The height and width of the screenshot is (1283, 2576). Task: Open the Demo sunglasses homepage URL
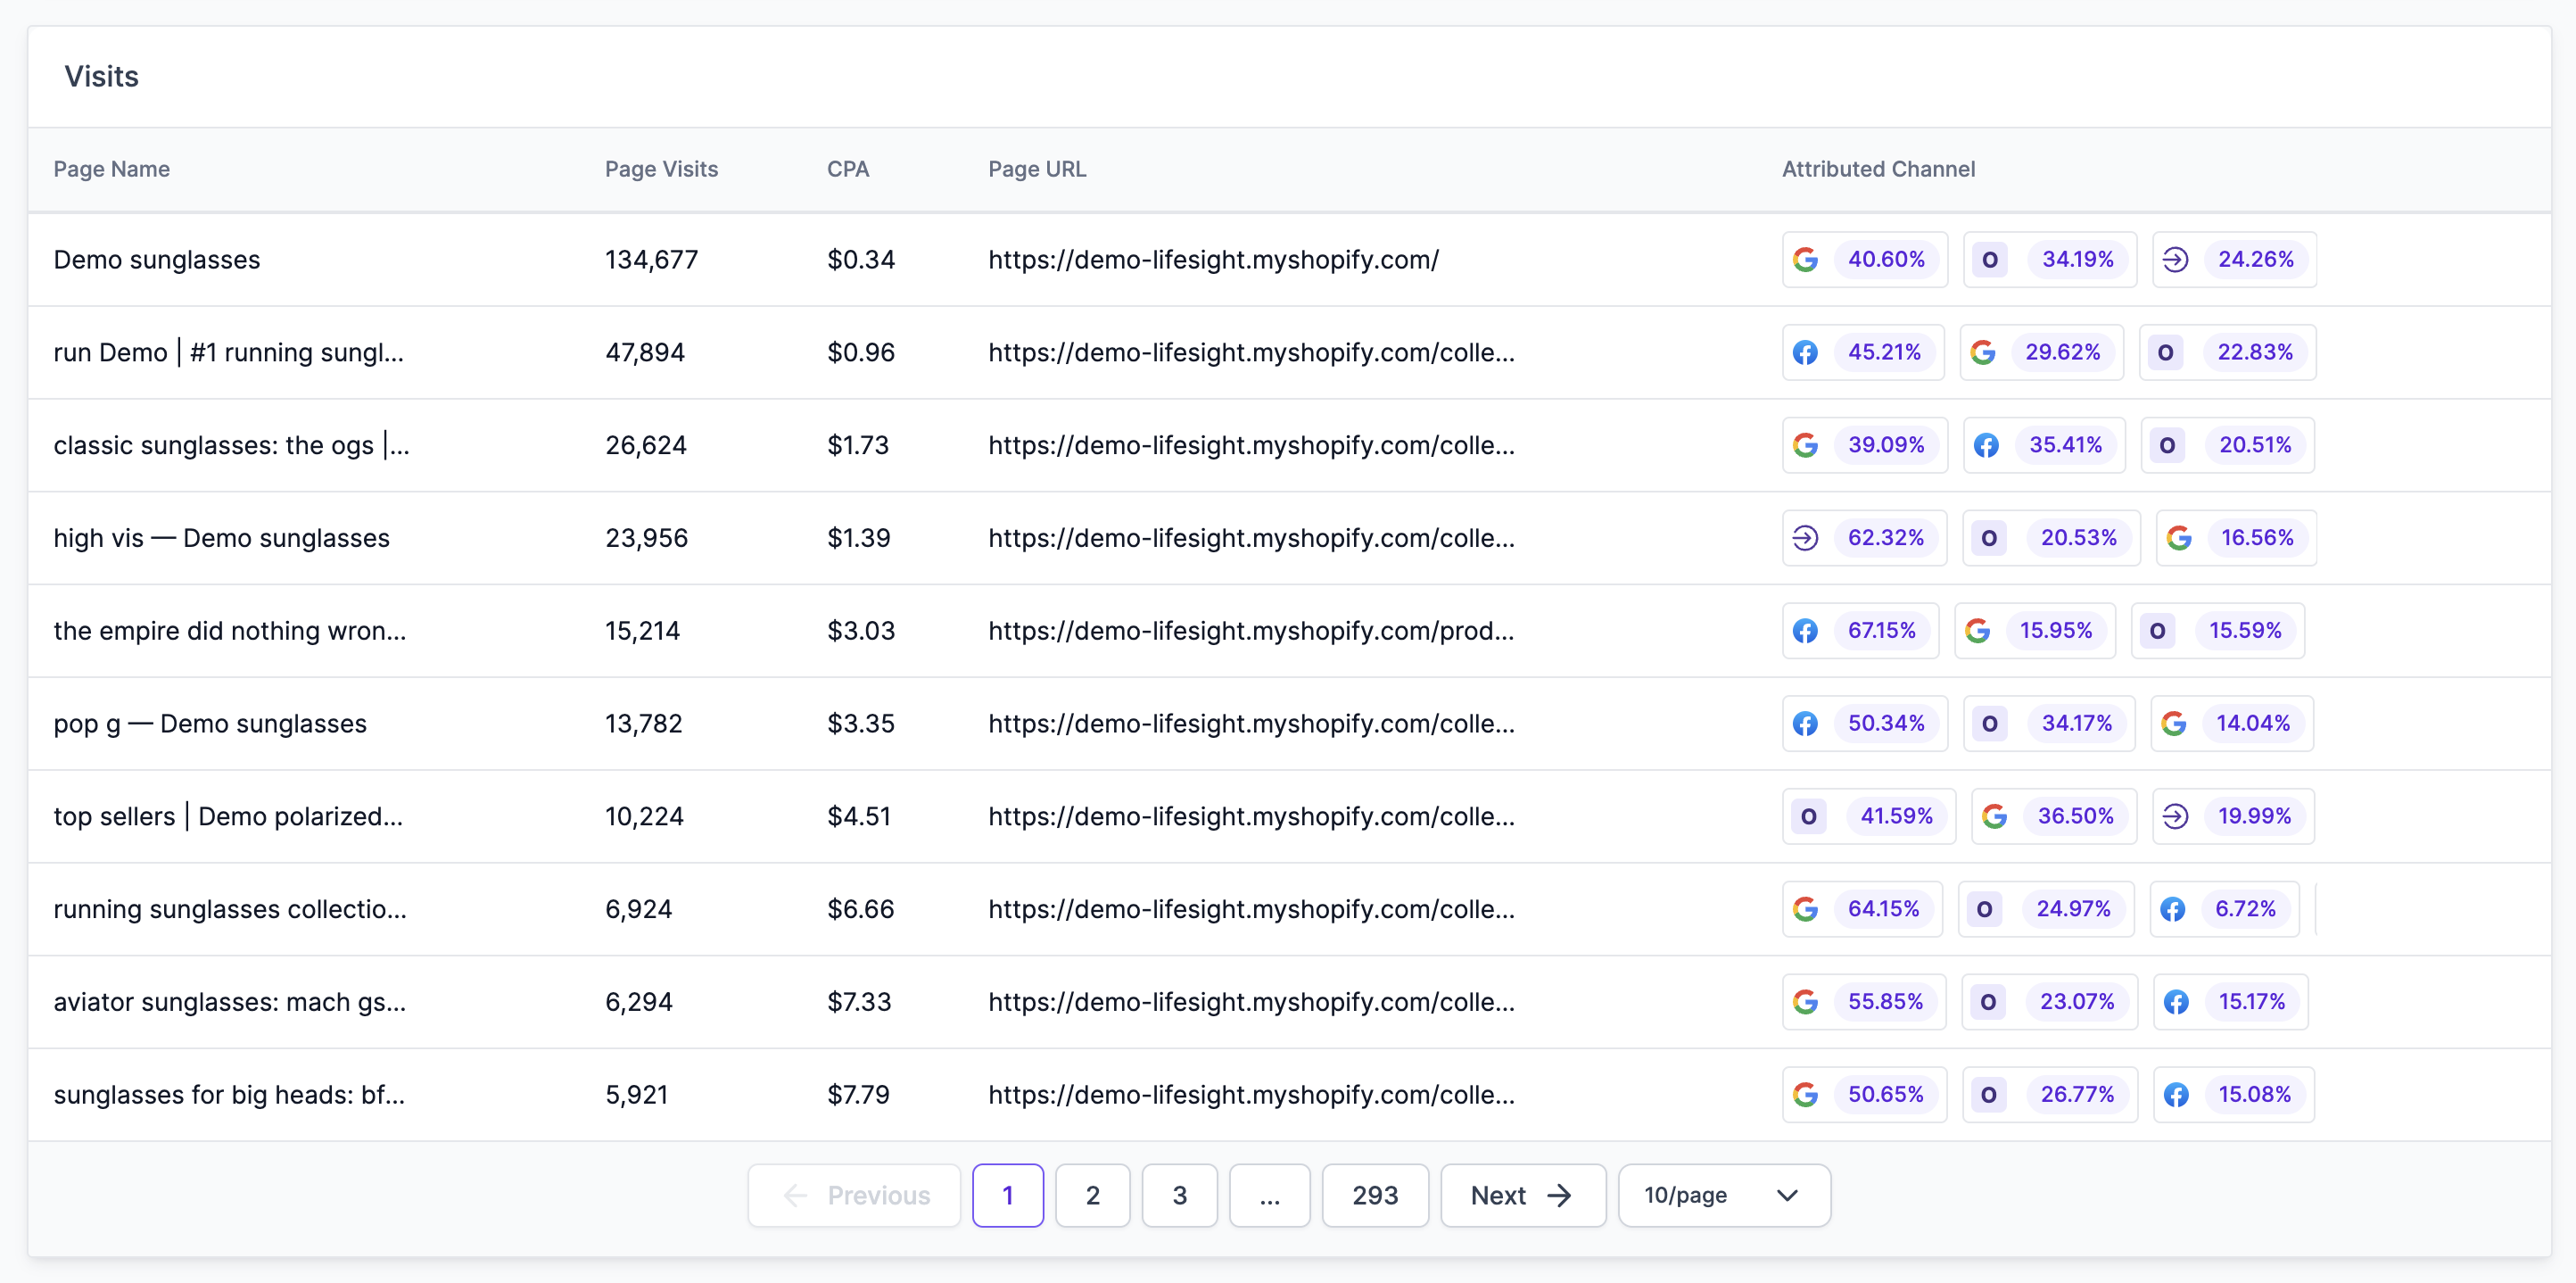pos(1213,260)
